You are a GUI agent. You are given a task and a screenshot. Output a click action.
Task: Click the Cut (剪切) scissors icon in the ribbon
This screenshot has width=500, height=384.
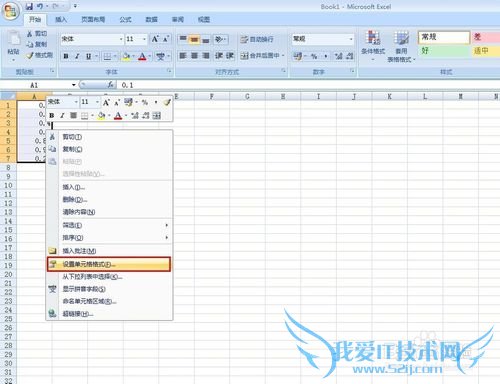(30, 34)
